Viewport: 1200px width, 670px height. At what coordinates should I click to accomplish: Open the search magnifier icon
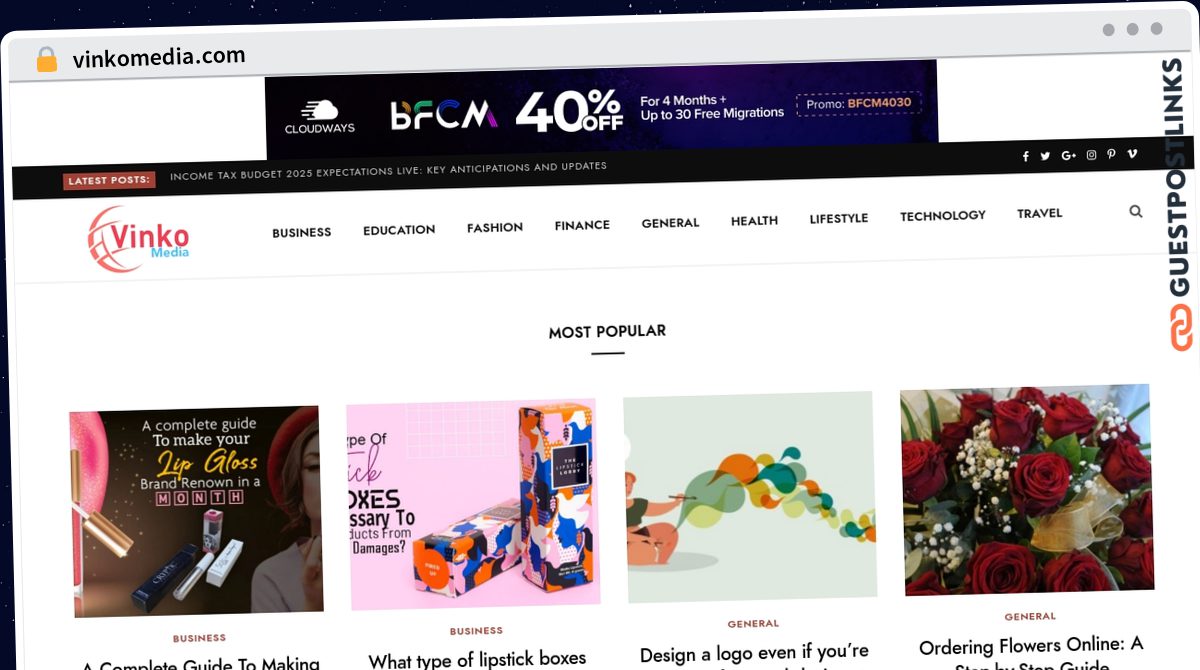[1136, 211]
